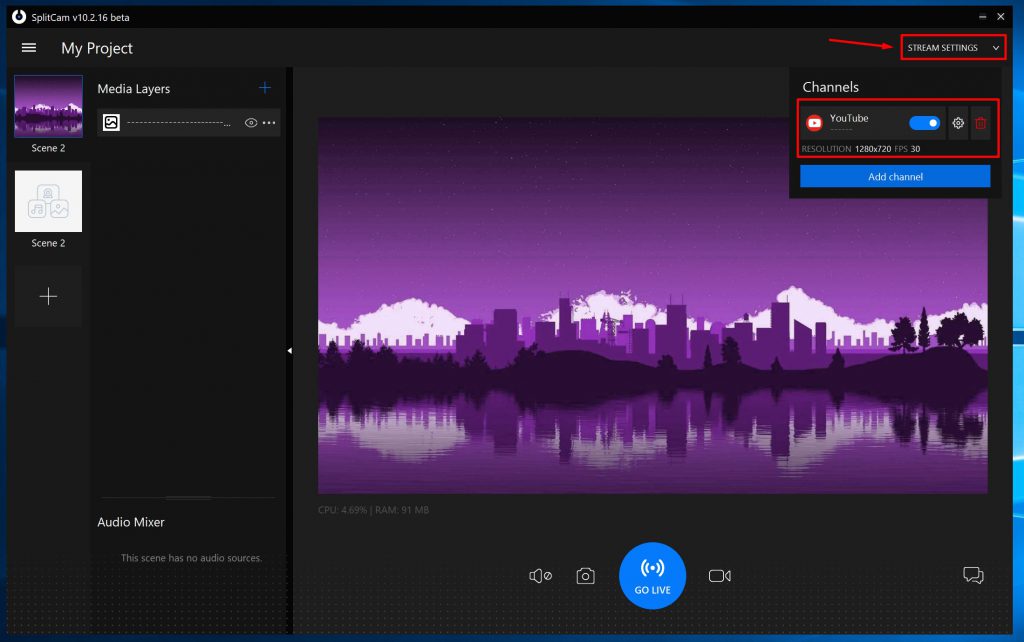Image resolution: width=1024 pixels, height=642 pixels.
Task: Take a snapshot with camera icon
Action: 585,575
